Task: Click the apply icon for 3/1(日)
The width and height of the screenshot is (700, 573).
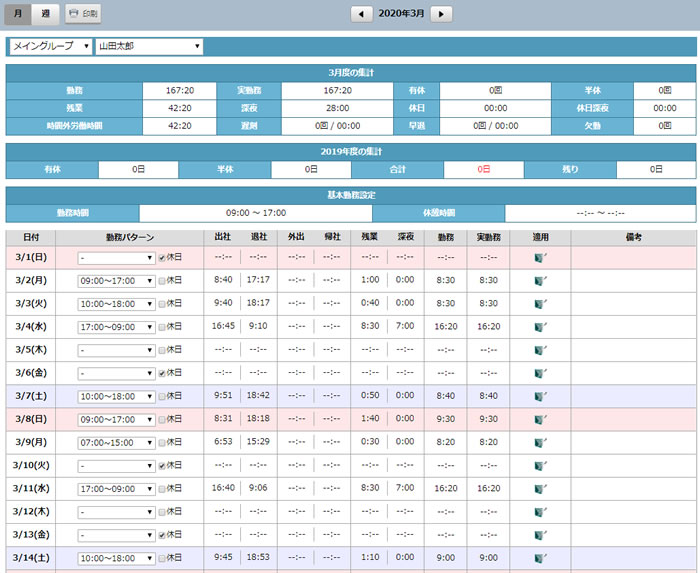Action: point(540,257)
